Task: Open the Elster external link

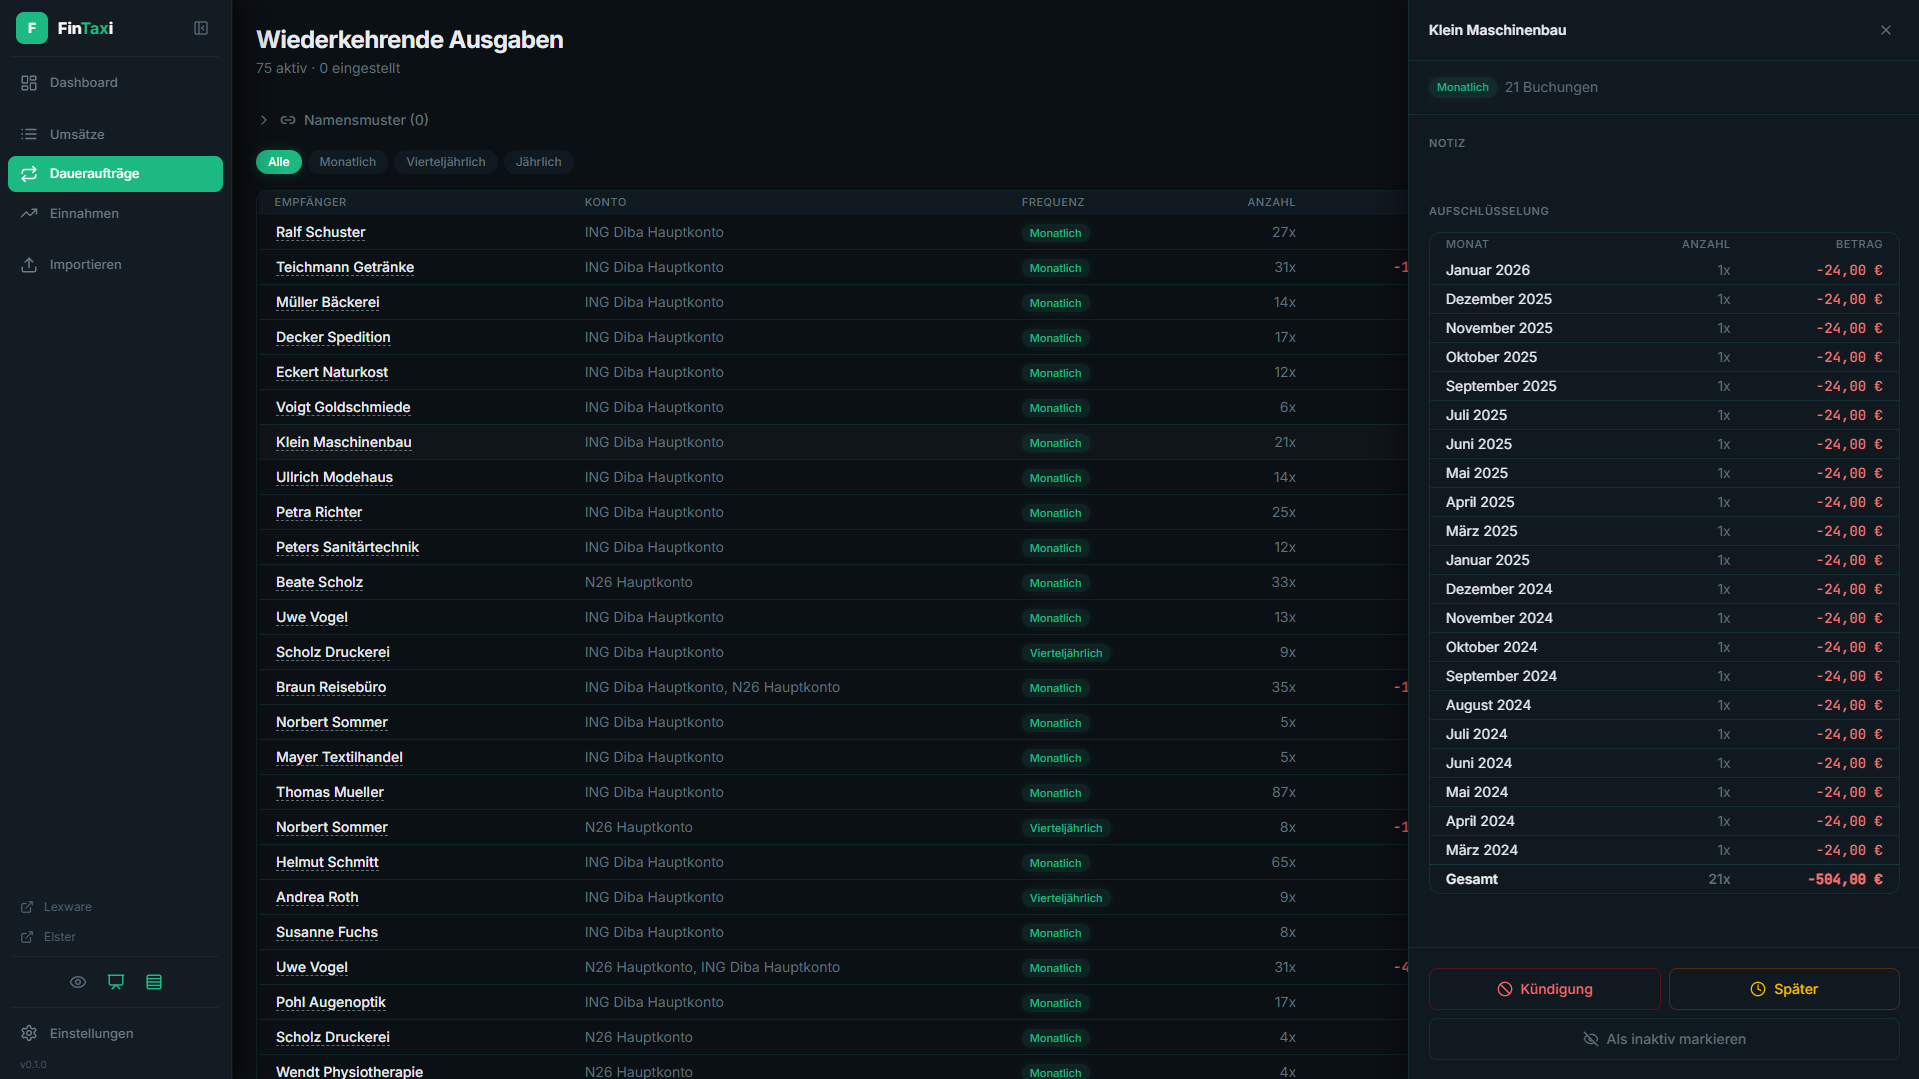Action: (59, 937)
